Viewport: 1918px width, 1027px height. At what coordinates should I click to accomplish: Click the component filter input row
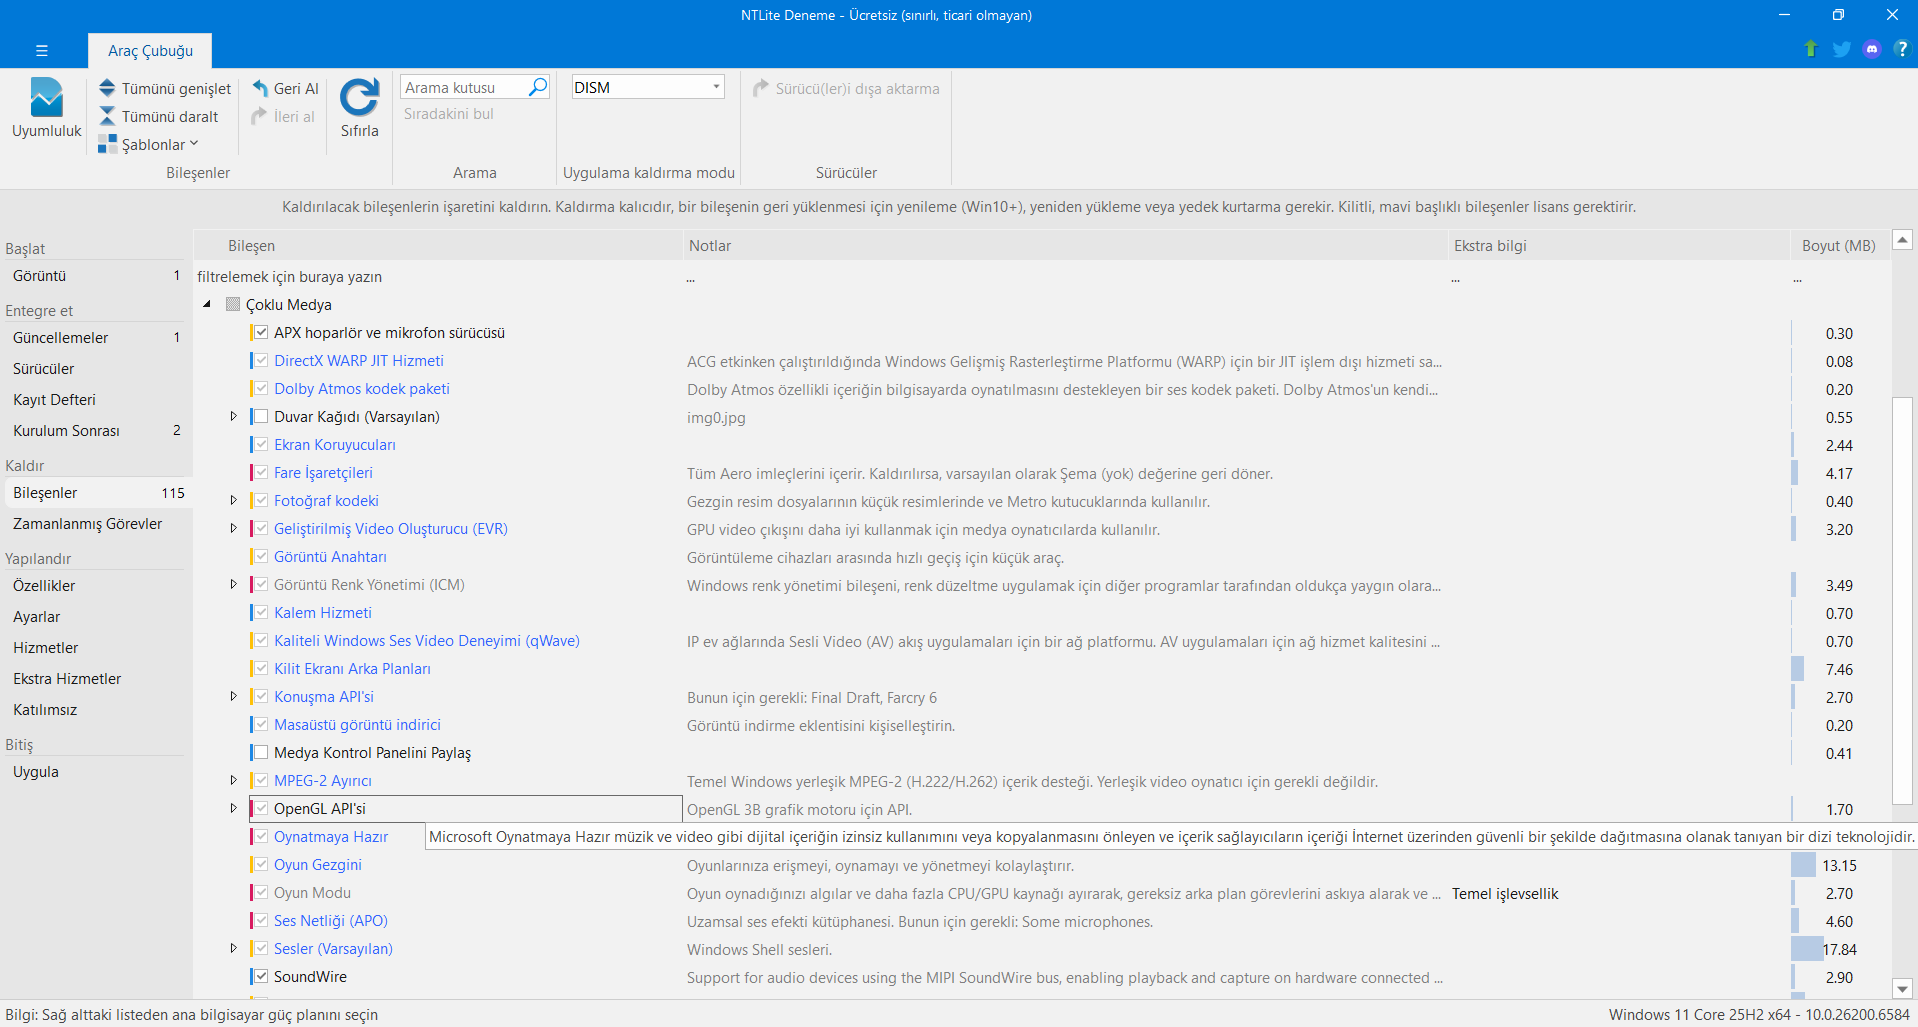click(438, 277)
